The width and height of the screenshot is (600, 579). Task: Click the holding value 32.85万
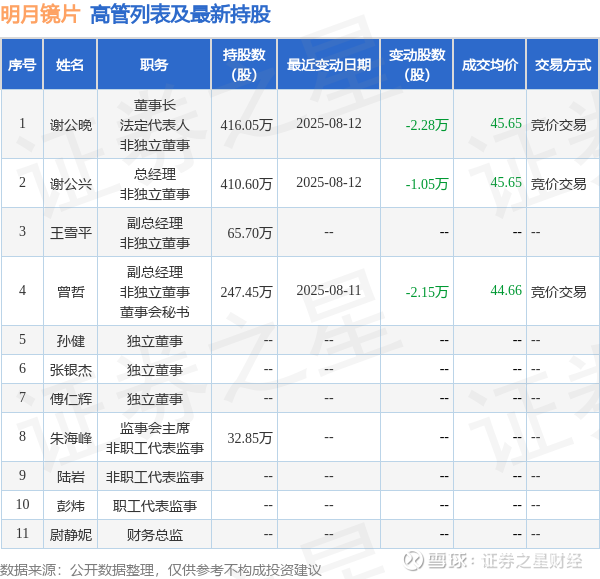tap(249, 438)
